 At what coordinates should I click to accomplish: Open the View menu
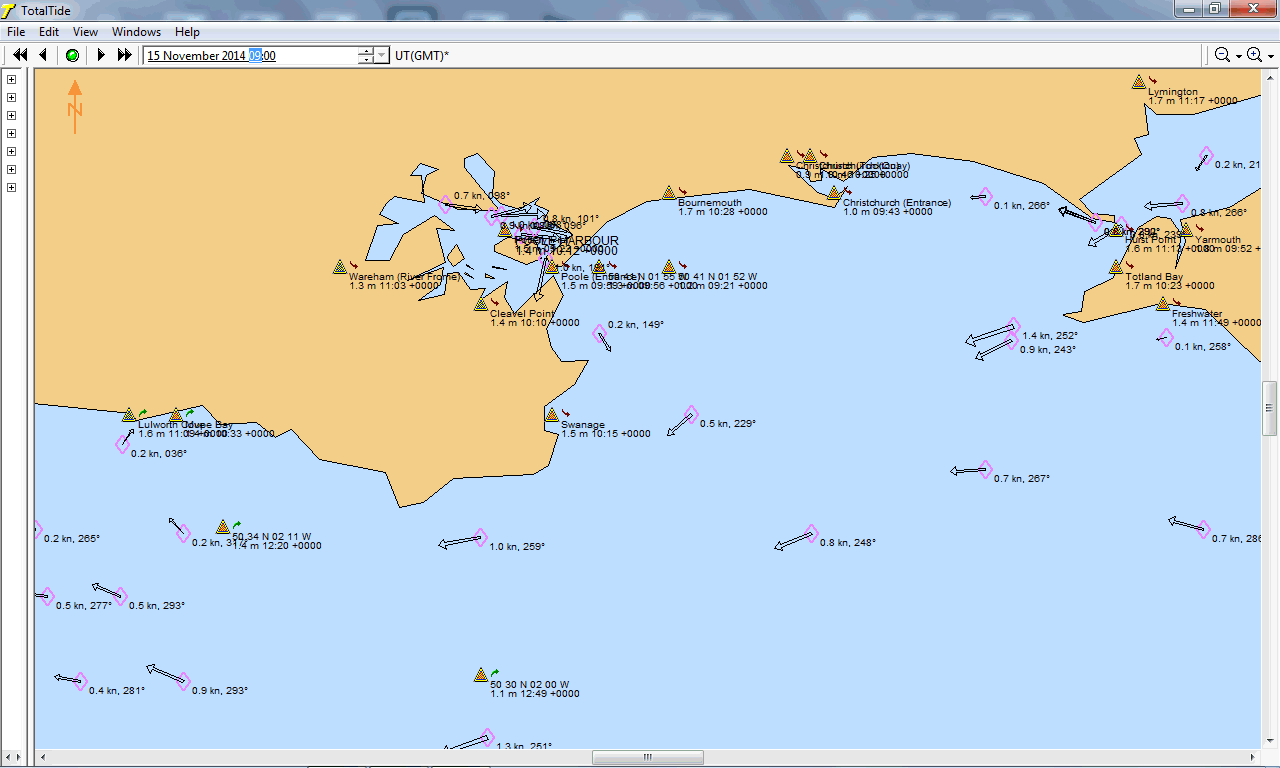click(x=85, y=32)
